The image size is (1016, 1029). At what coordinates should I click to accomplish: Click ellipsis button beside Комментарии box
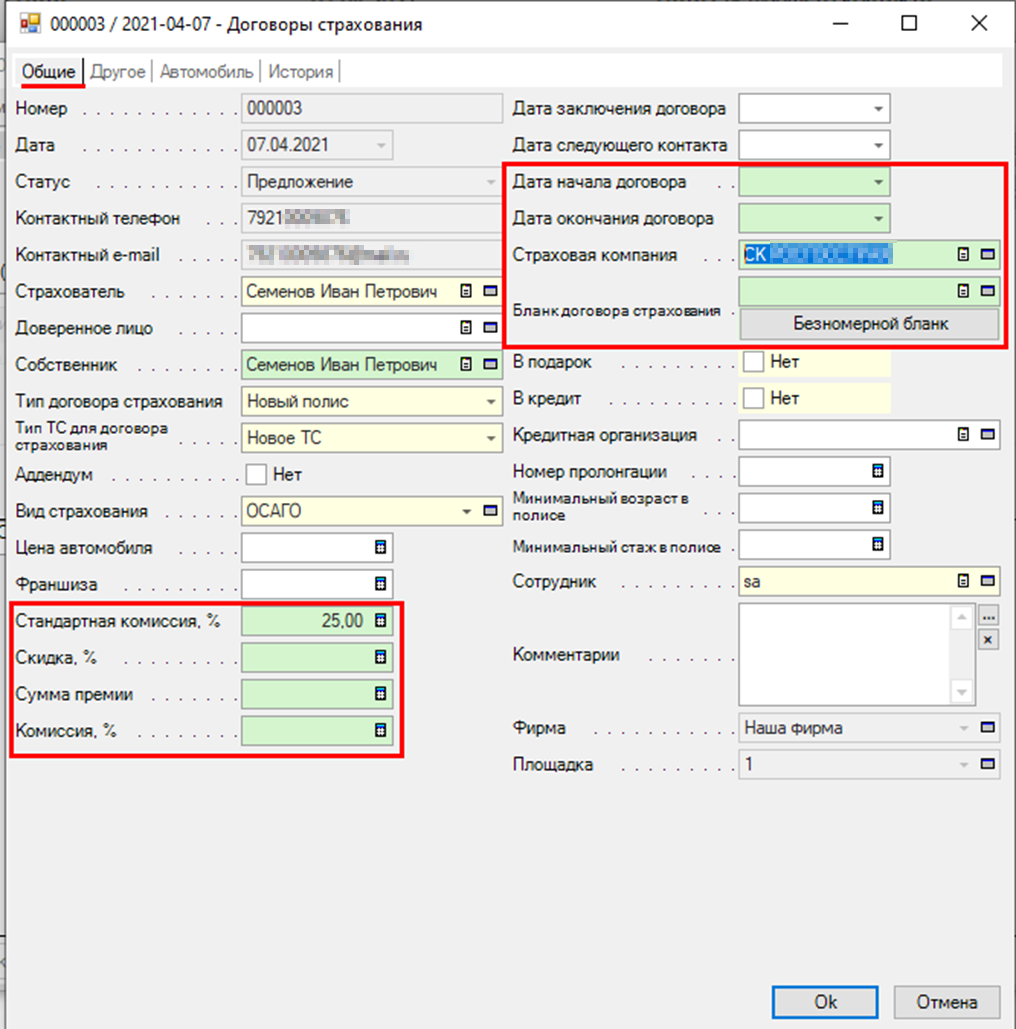tap(988, 615)
